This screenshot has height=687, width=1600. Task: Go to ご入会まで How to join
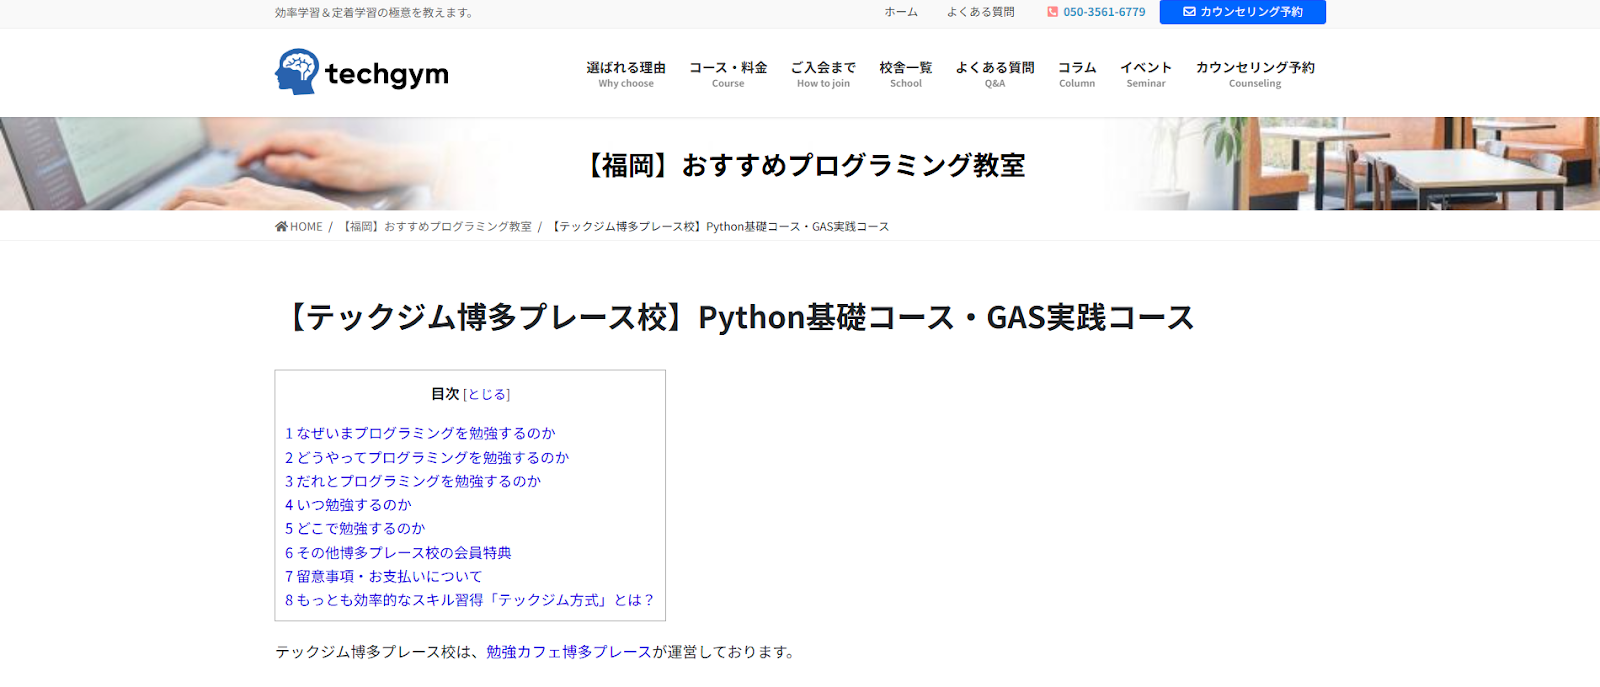tap(823, 73)
